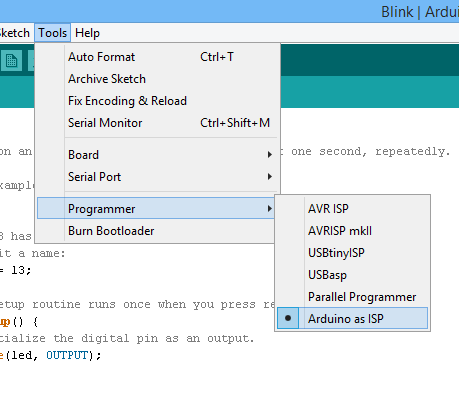Expand the Programmer submenu
Viewport: 459px width, 397px height.
click(156, 208)
